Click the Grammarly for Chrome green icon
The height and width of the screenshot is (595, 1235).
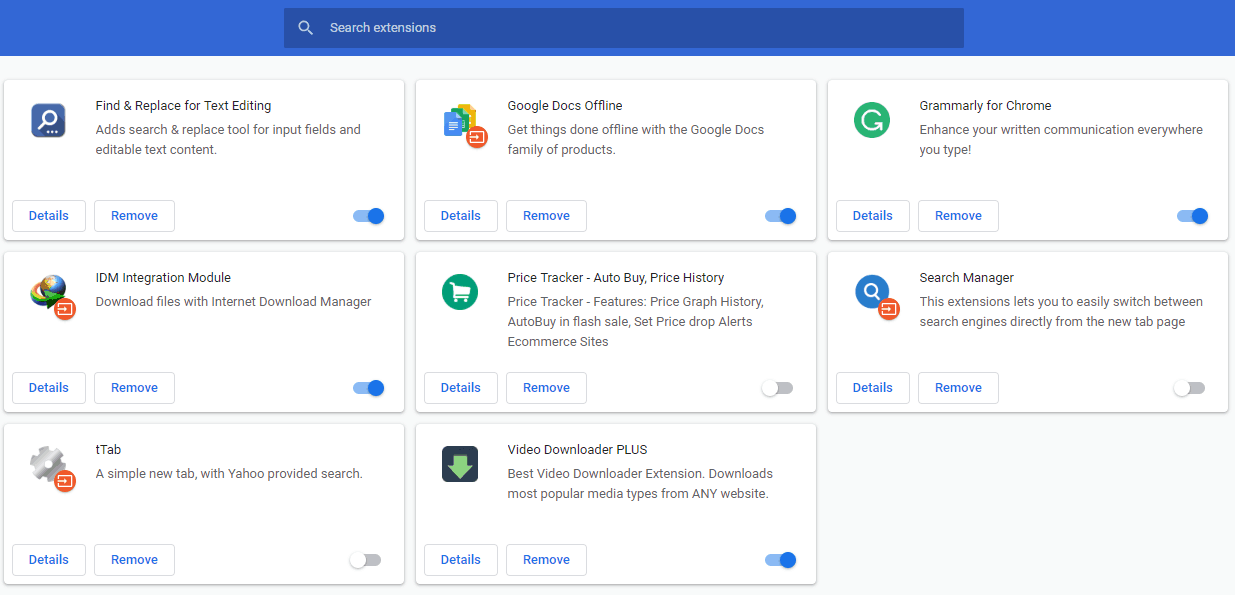pos(872,120)
